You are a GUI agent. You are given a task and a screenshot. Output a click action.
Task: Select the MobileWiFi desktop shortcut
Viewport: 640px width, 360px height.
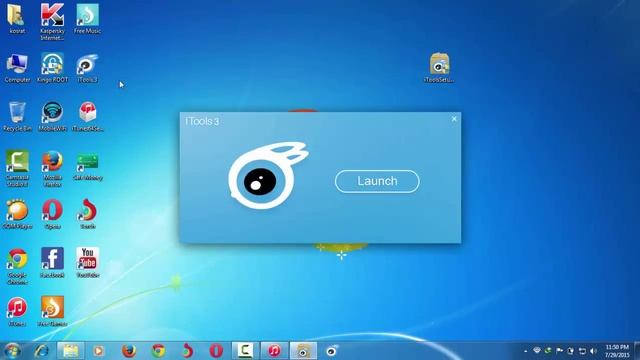[x=52, y=117]
